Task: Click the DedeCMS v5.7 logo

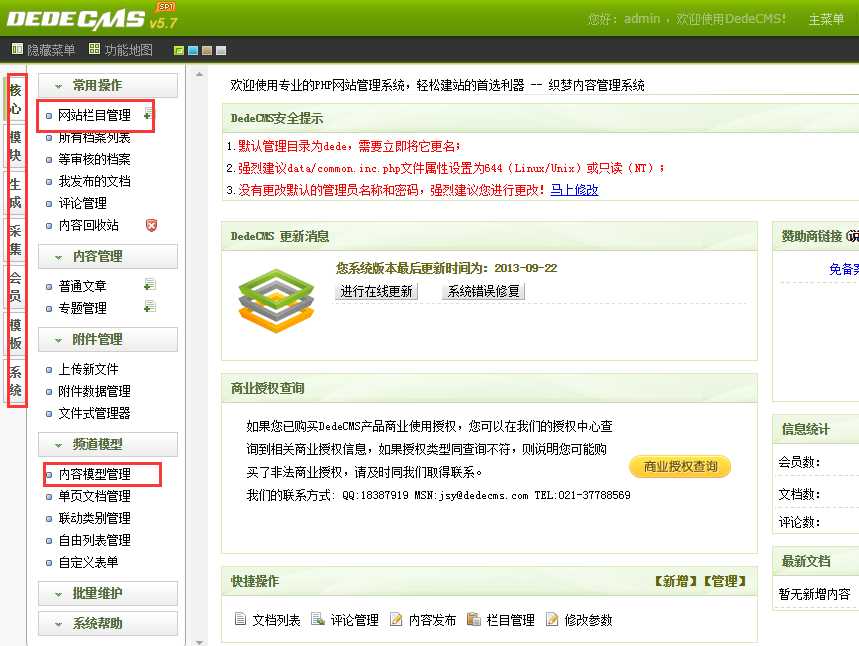Action: pyautogui.click(x=91, y=18)
